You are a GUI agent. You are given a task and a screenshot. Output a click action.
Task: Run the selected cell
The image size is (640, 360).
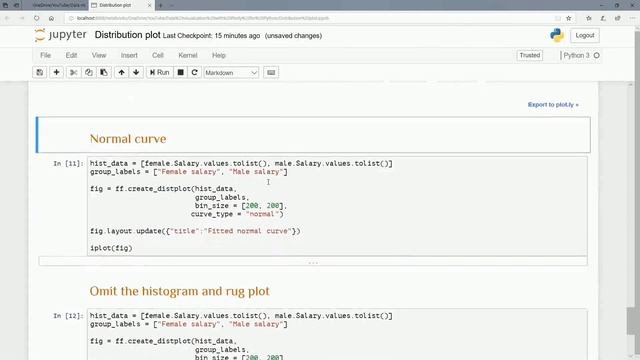coord(160,73)
